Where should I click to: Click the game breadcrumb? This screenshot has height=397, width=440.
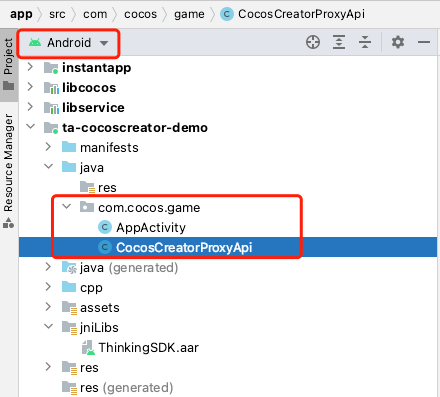pyautogui.click(x=189, y=14)
